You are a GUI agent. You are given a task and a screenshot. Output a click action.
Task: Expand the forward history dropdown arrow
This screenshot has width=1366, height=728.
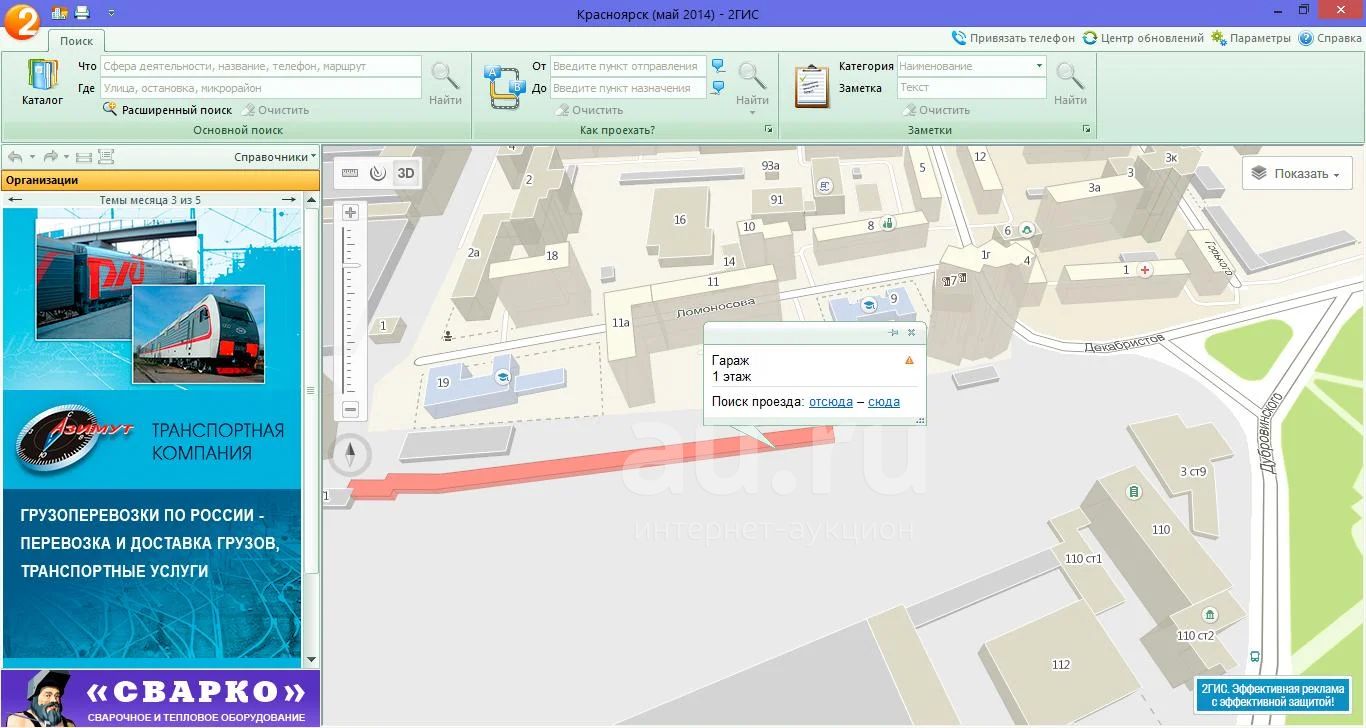tap(67, 157)
